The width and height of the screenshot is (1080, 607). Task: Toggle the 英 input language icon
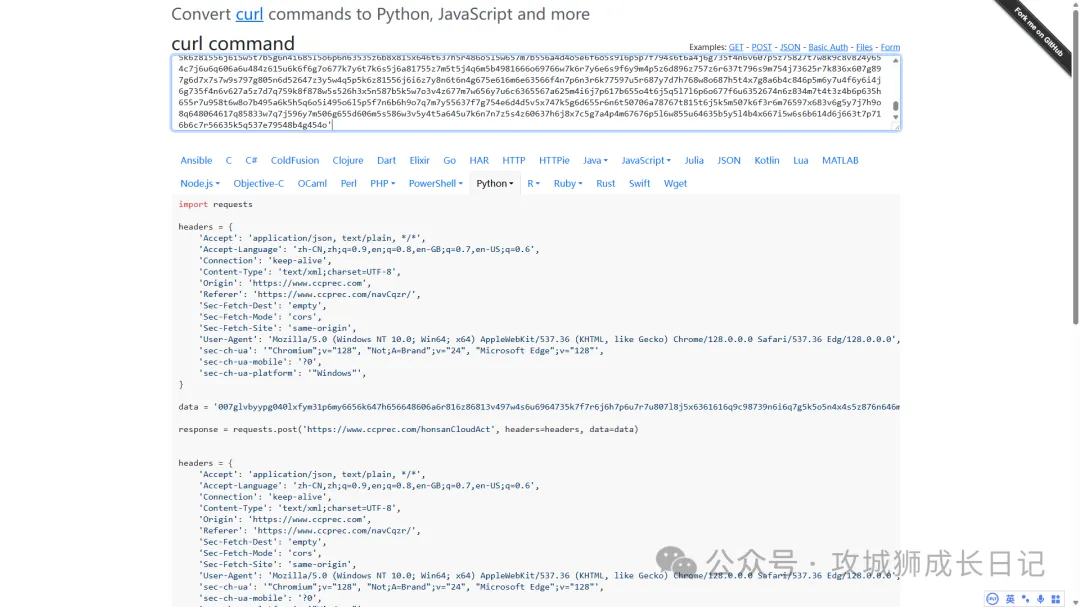click(1010, 599)
